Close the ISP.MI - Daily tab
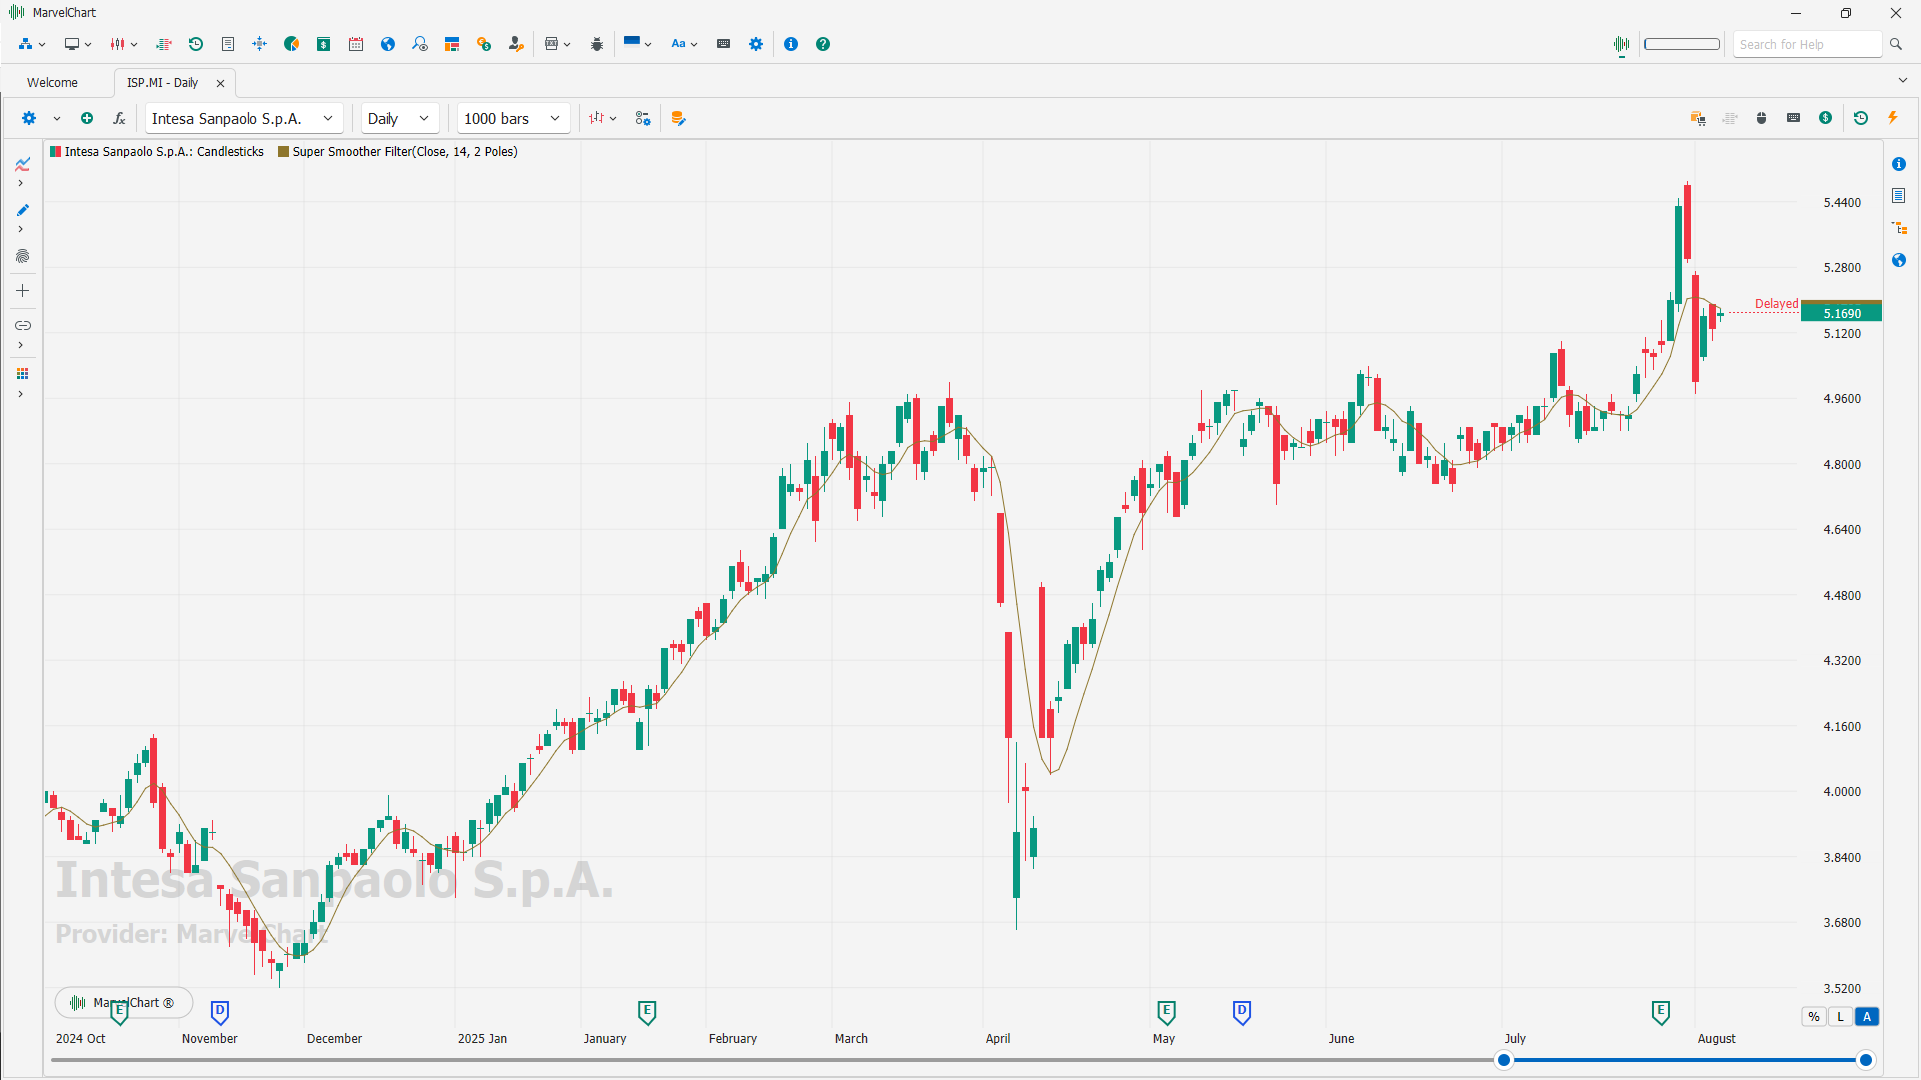This screenshot has height=1080, width=1921. pos(221,83)
